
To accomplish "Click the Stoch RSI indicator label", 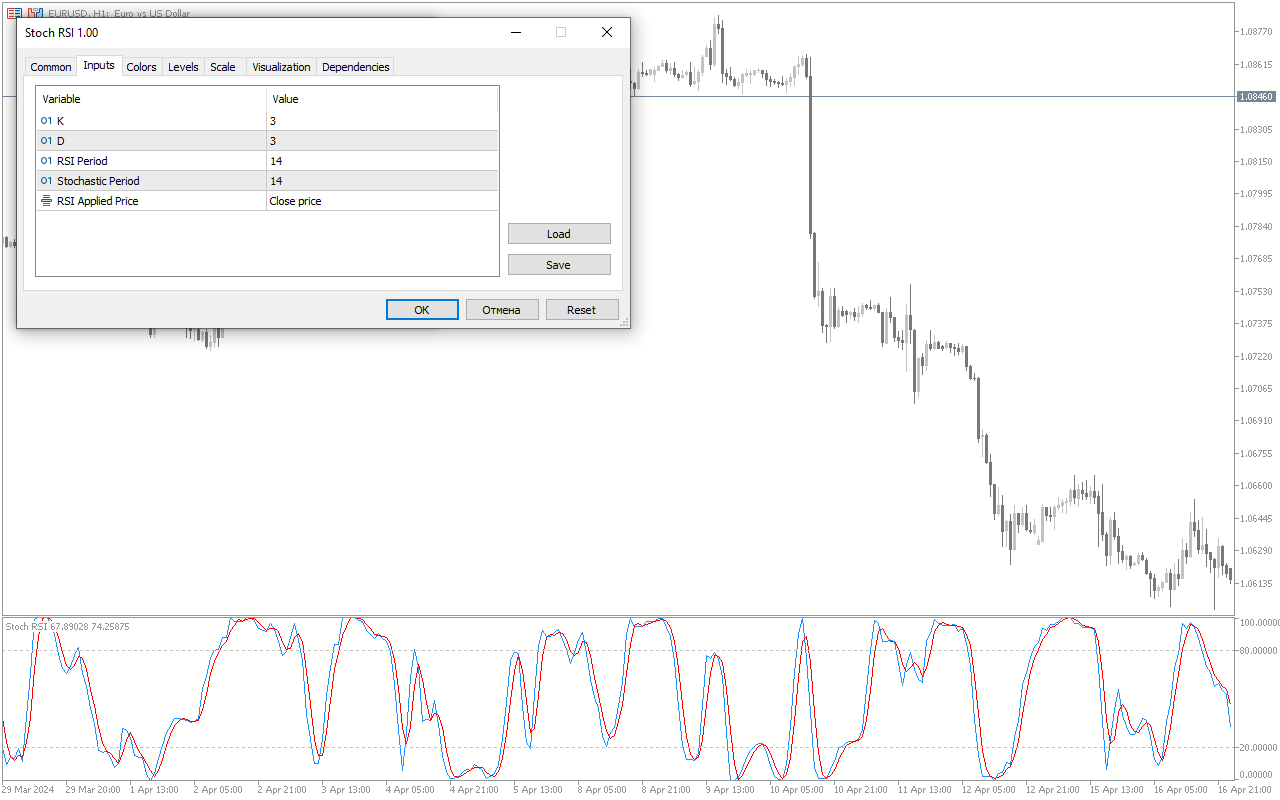I will pos(67,626).
